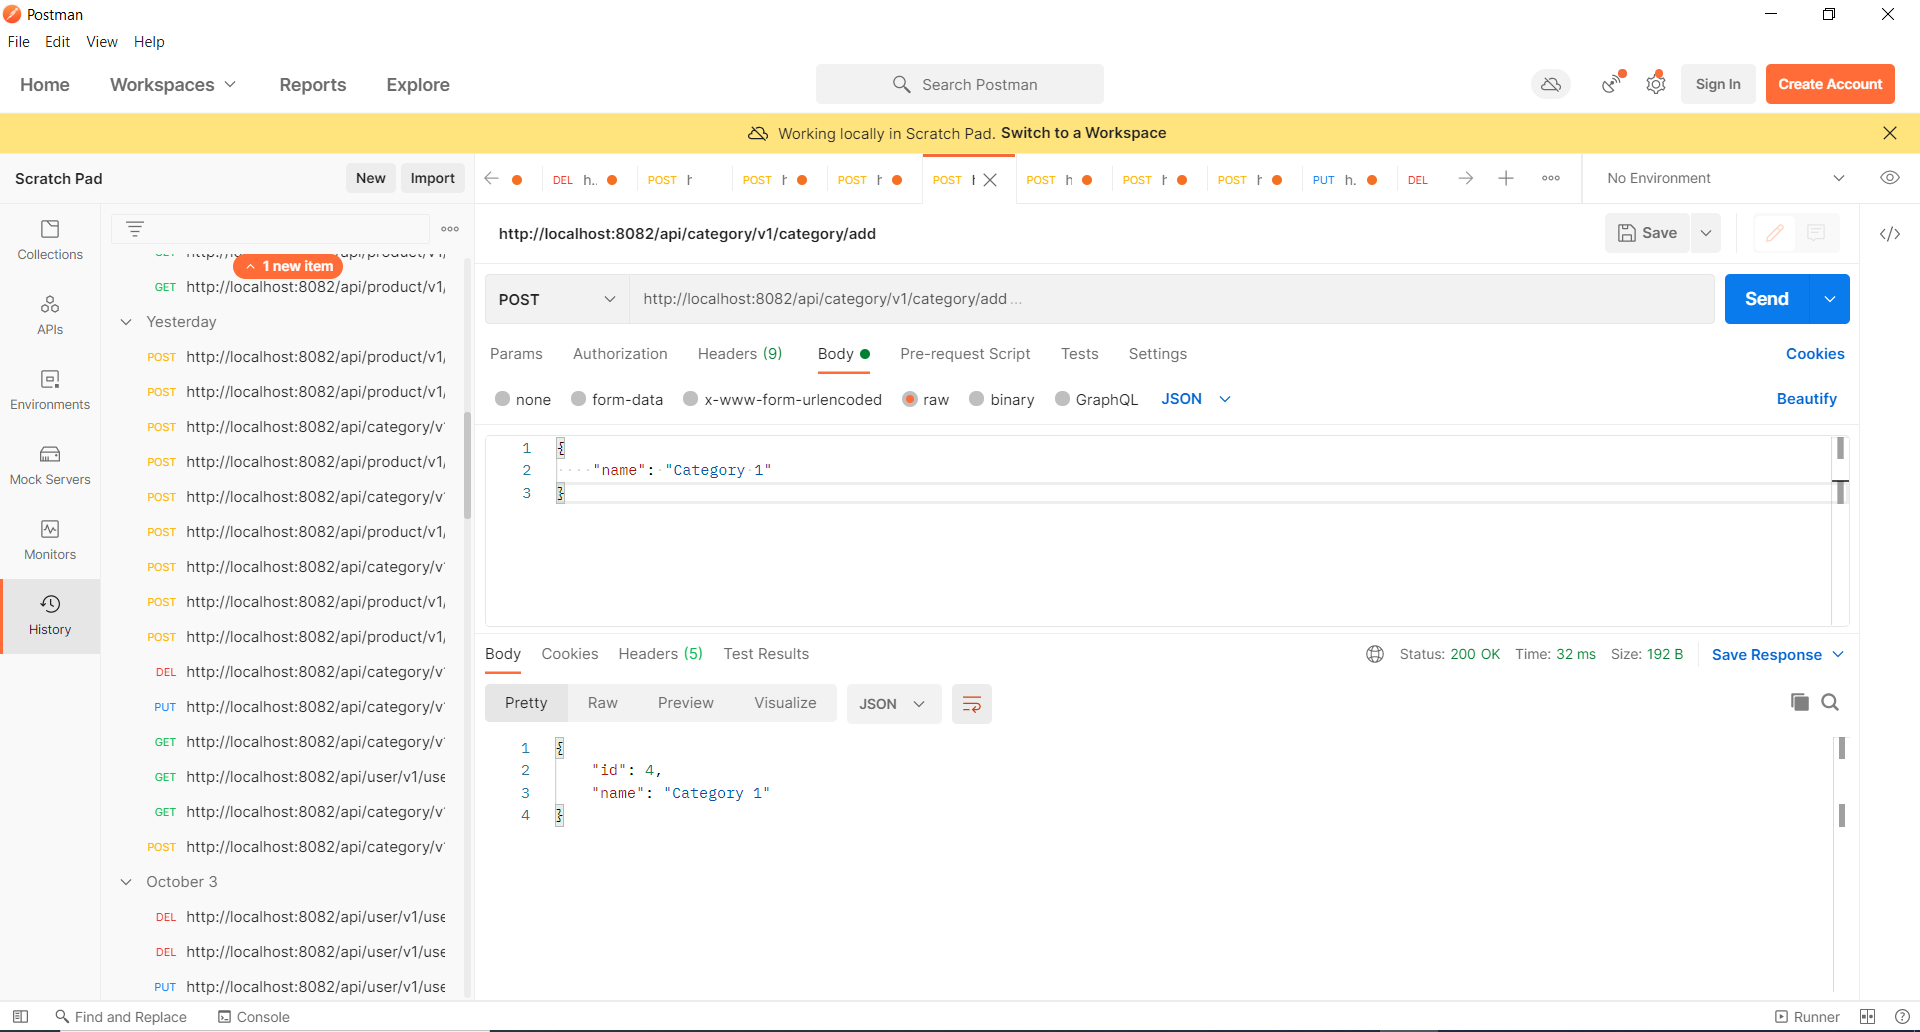Image resolution: width=1920 pixels, height=1032 pixels.
Task: Open the help icon in status bar
Action: (1902, 1017)
